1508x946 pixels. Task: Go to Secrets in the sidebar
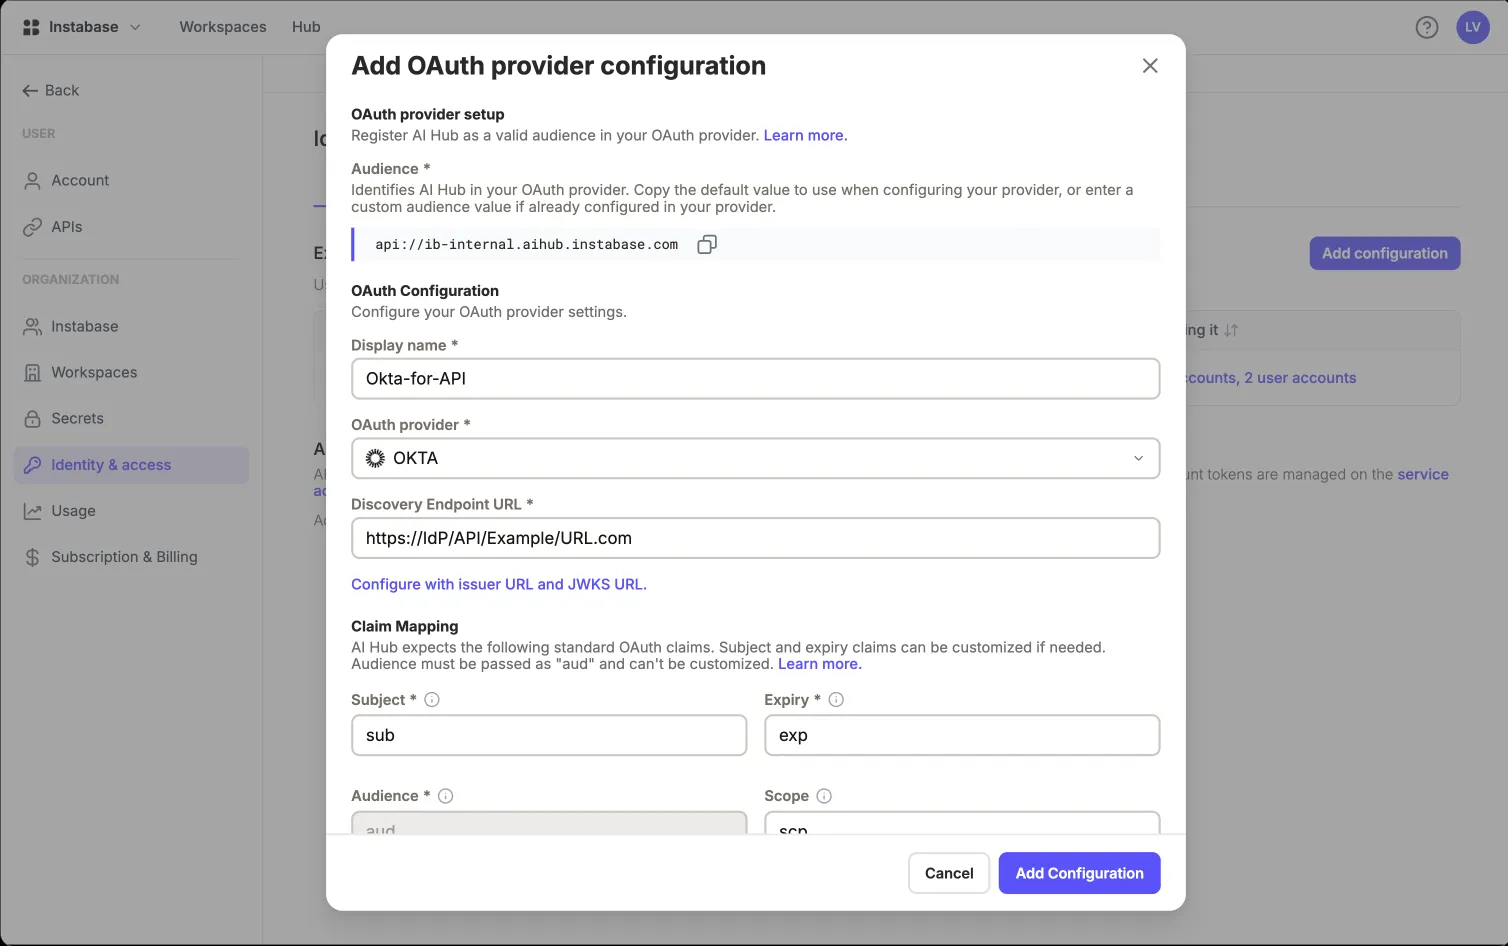tap(131, 419)
